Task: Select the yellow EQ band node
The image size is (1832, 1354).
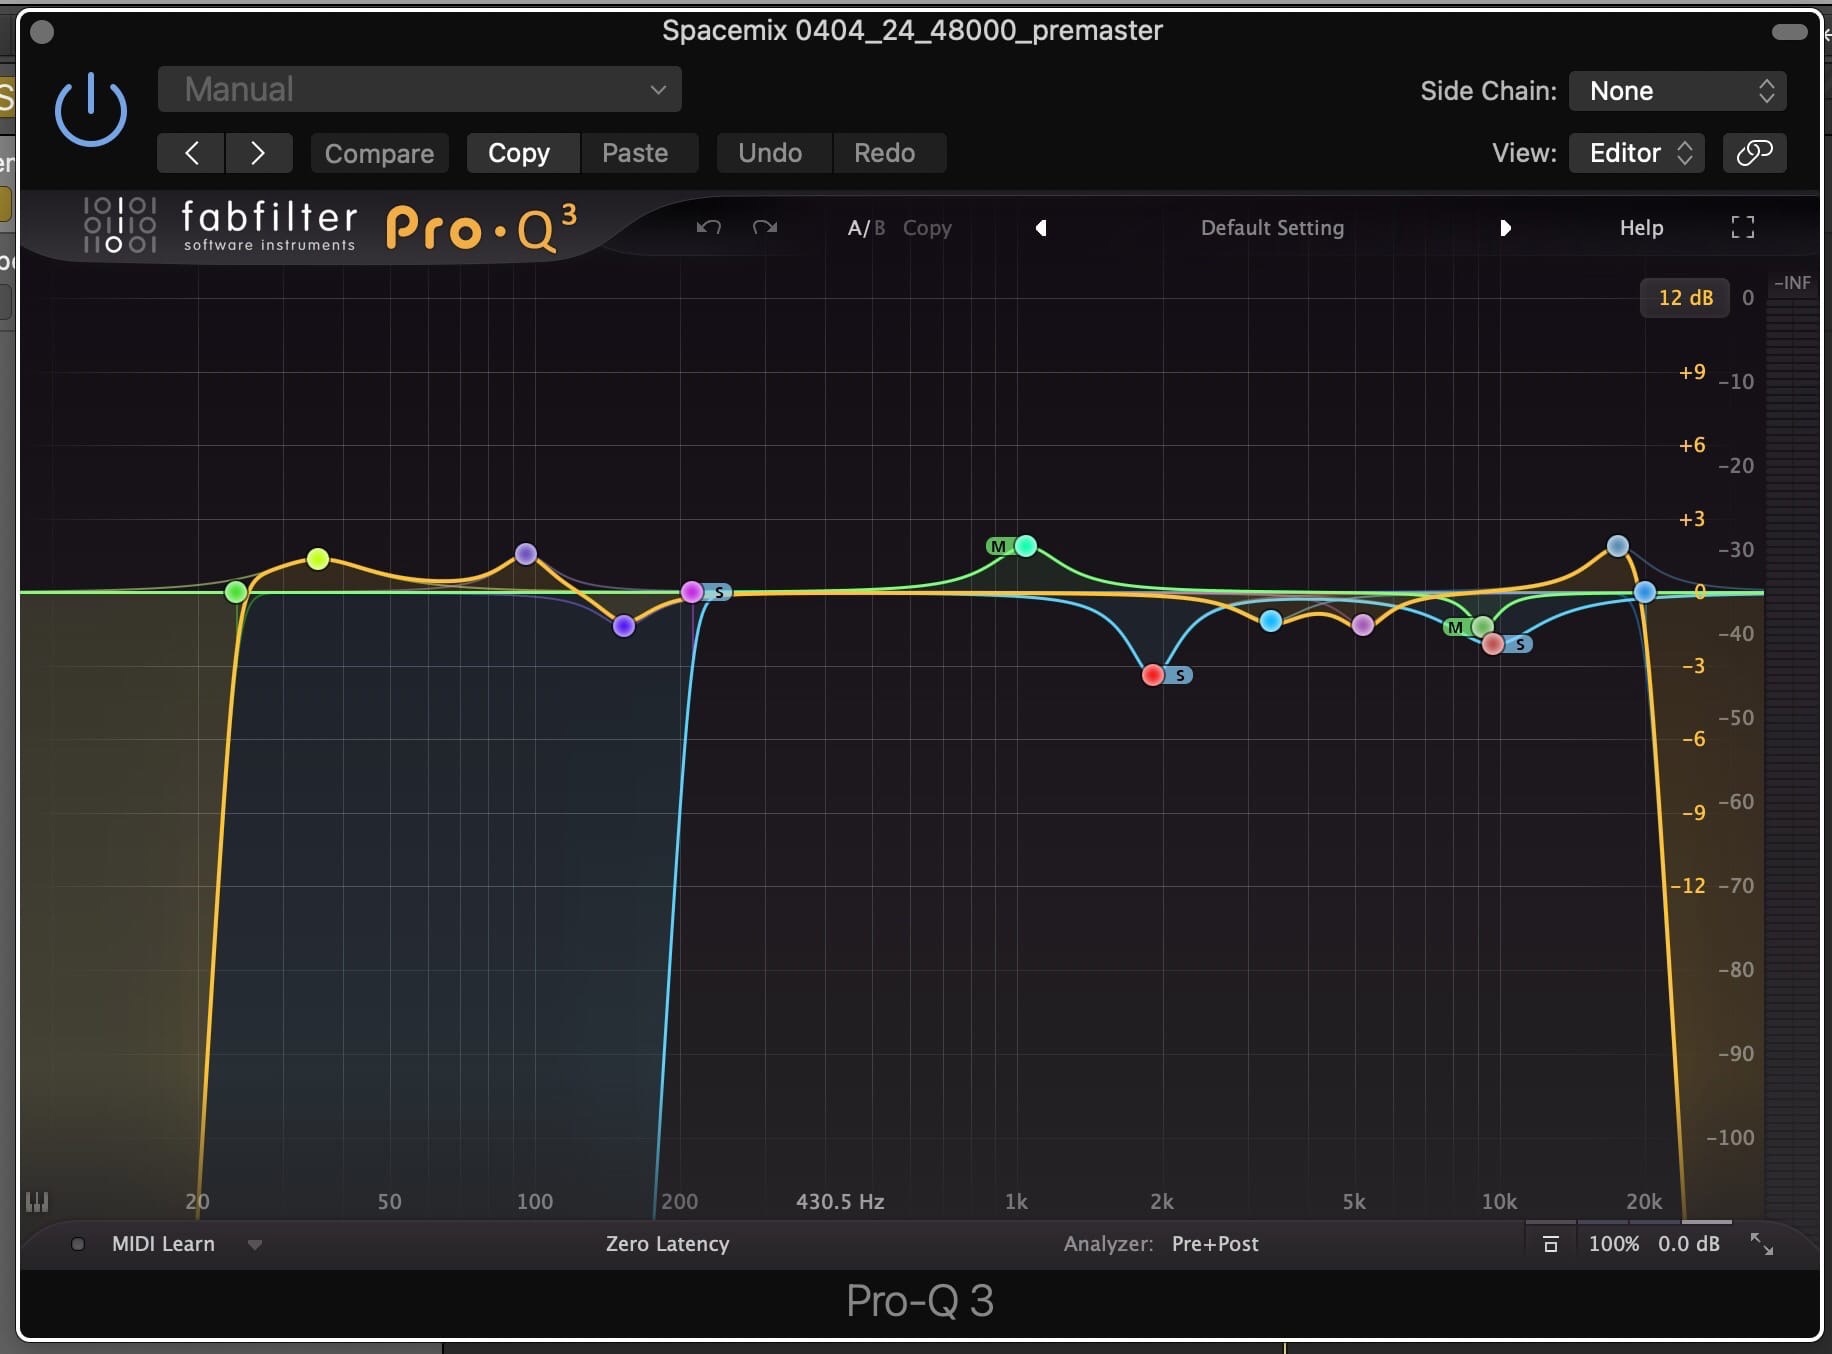Action: click(318, 559)
